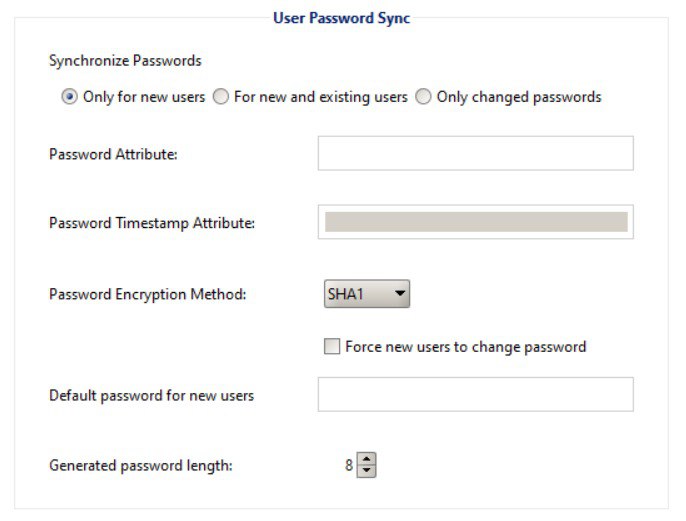Viewport: 686px width, 521px height.
Task: Decrease generated password length with down arrow
Action: (367, 470)
